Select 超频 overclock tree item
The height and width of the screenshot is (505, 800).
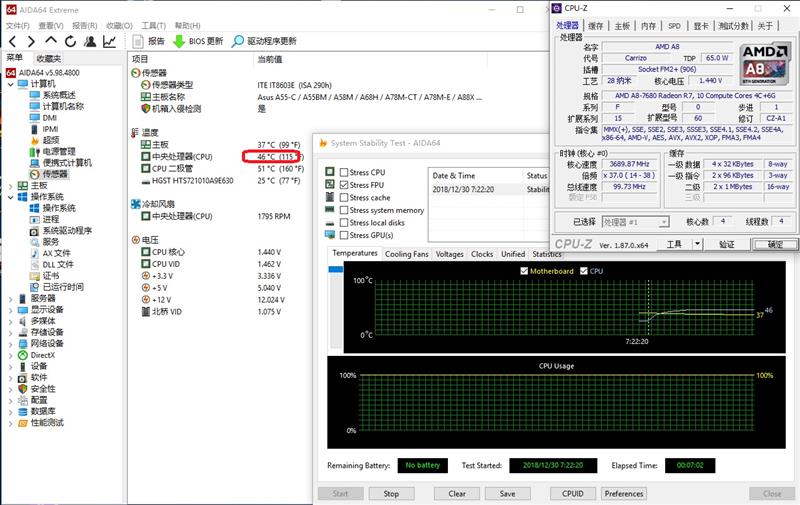click(51, 140)
